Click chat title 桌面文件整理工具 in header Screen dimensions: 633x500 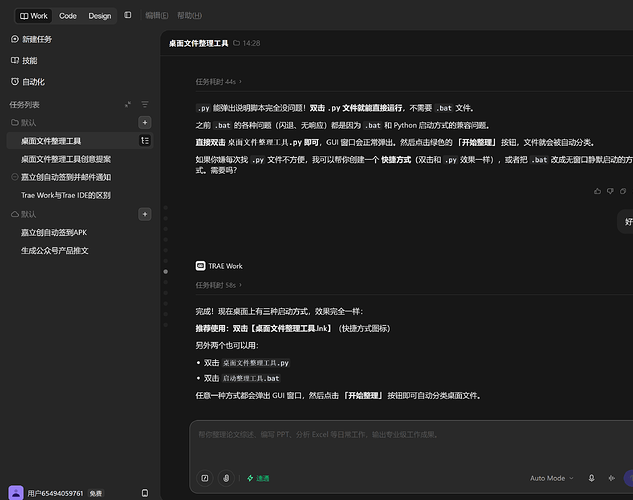pyautogui.click(x=199, y=43)
